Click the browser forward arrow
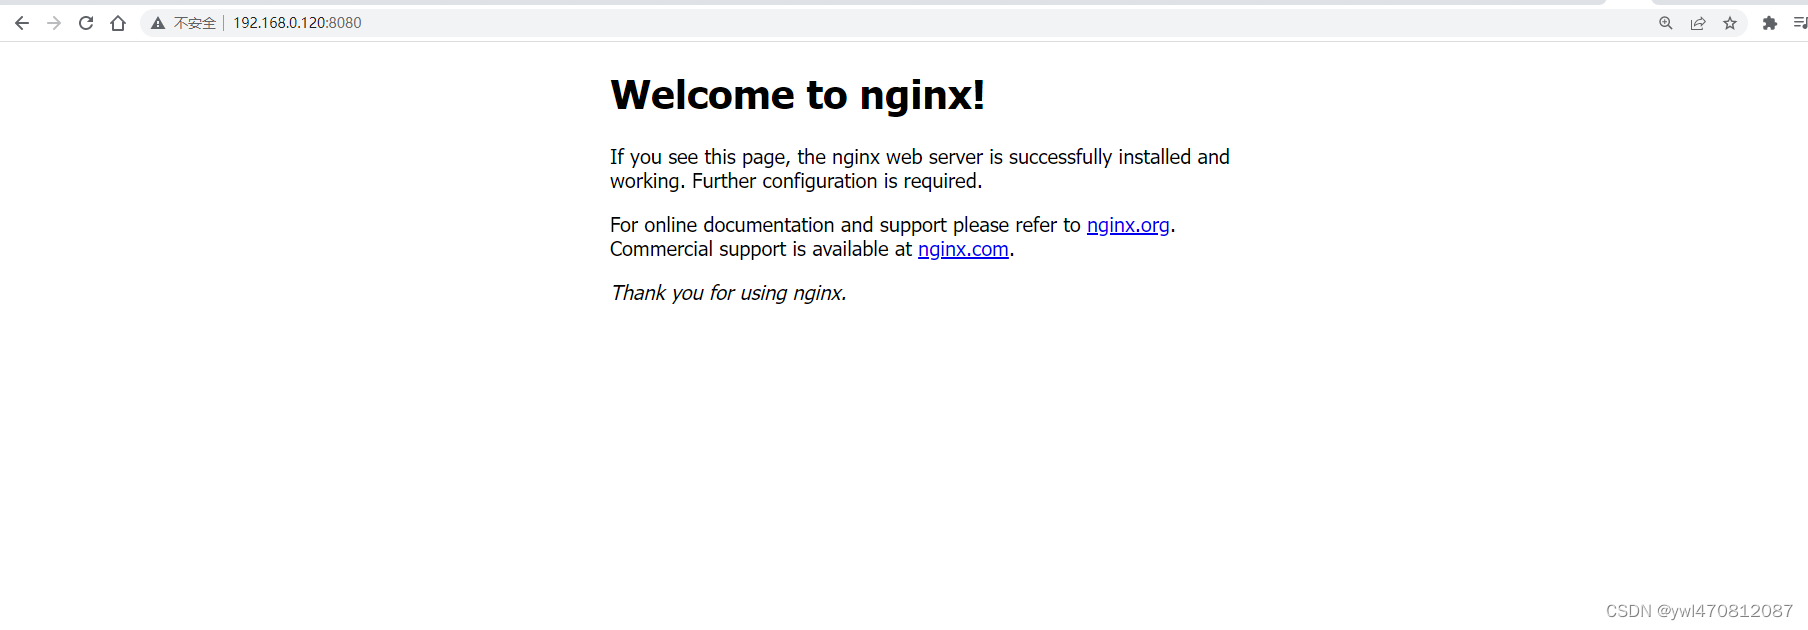1808x630 pixels. 54,23
